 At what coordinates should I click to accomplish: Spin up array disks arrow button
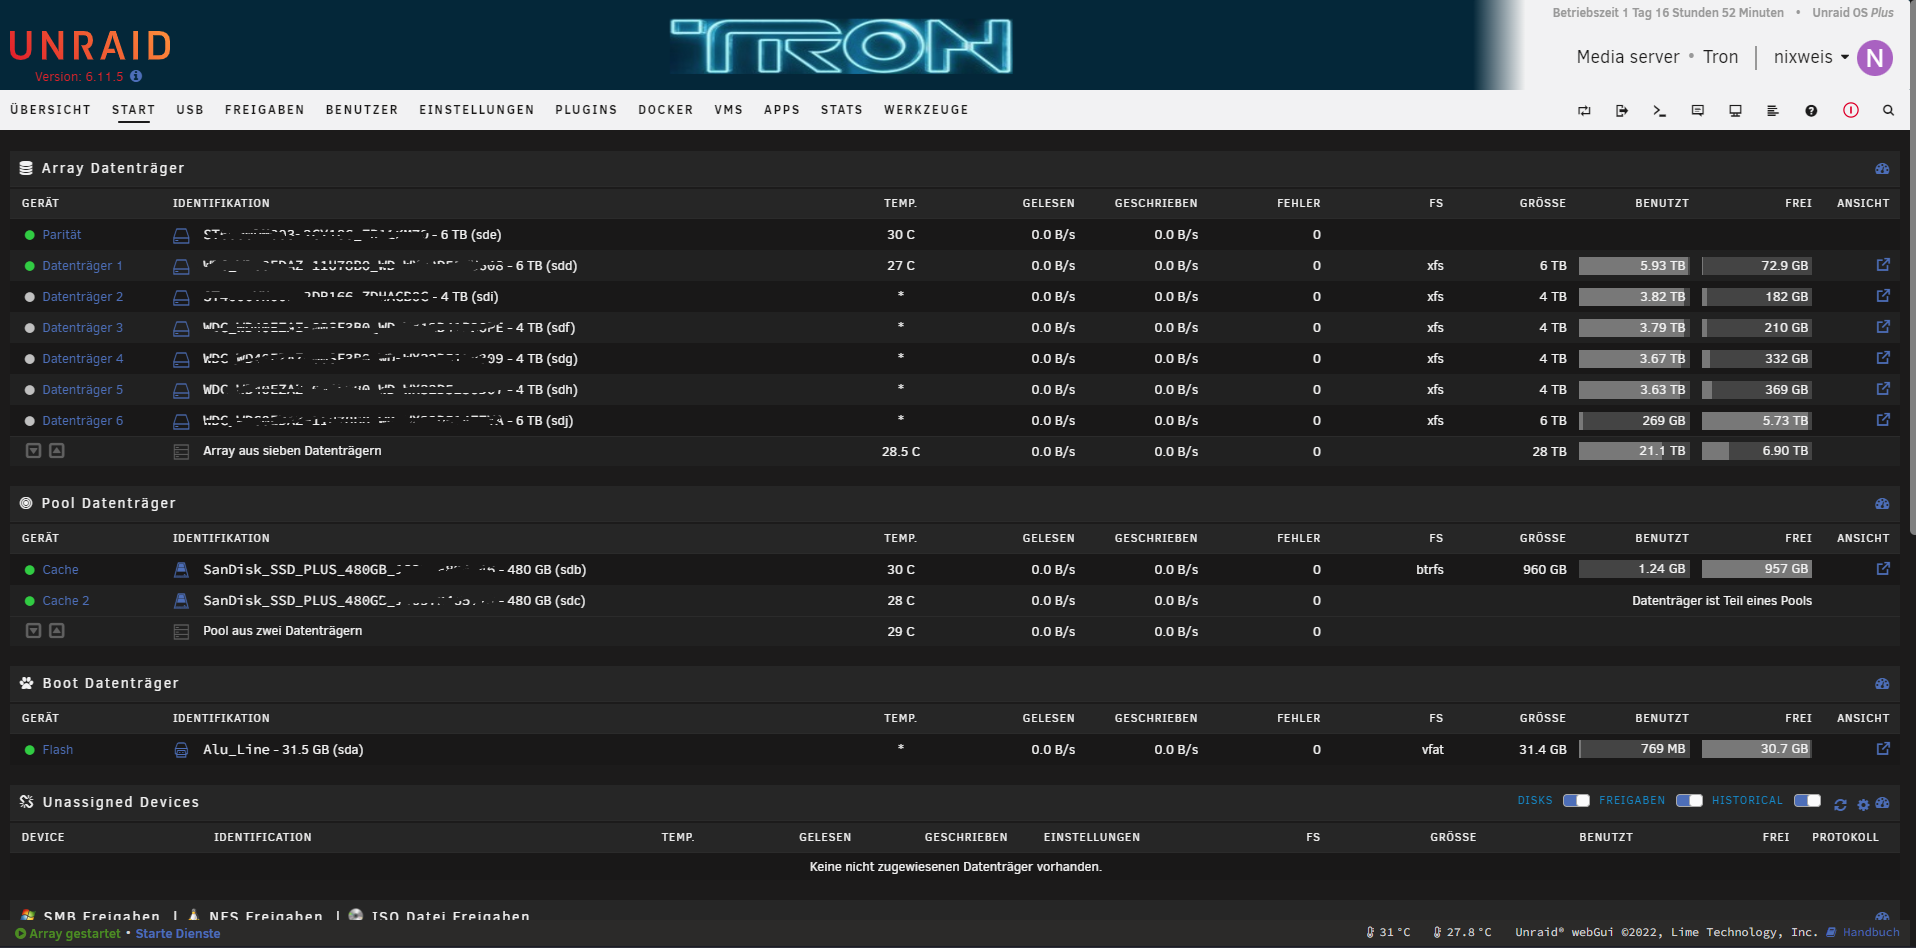click(57, 451)
